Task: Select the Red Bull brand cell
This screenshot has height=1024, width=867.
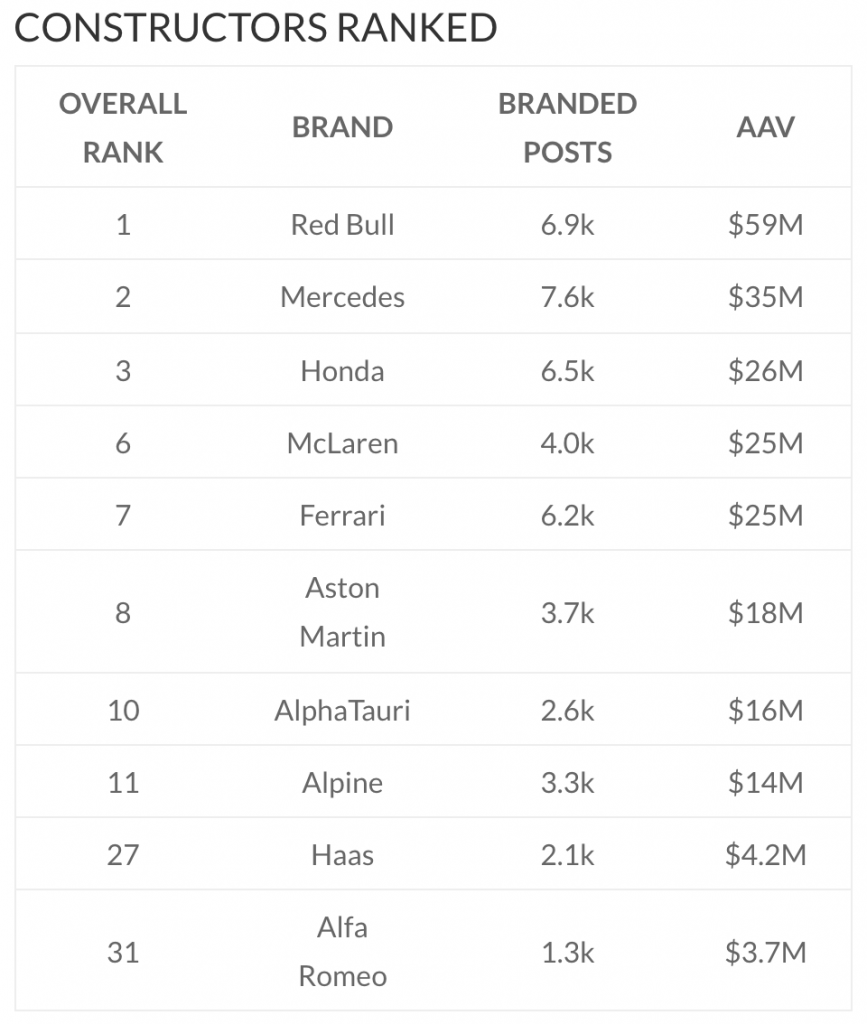Action: coord(342,225)
